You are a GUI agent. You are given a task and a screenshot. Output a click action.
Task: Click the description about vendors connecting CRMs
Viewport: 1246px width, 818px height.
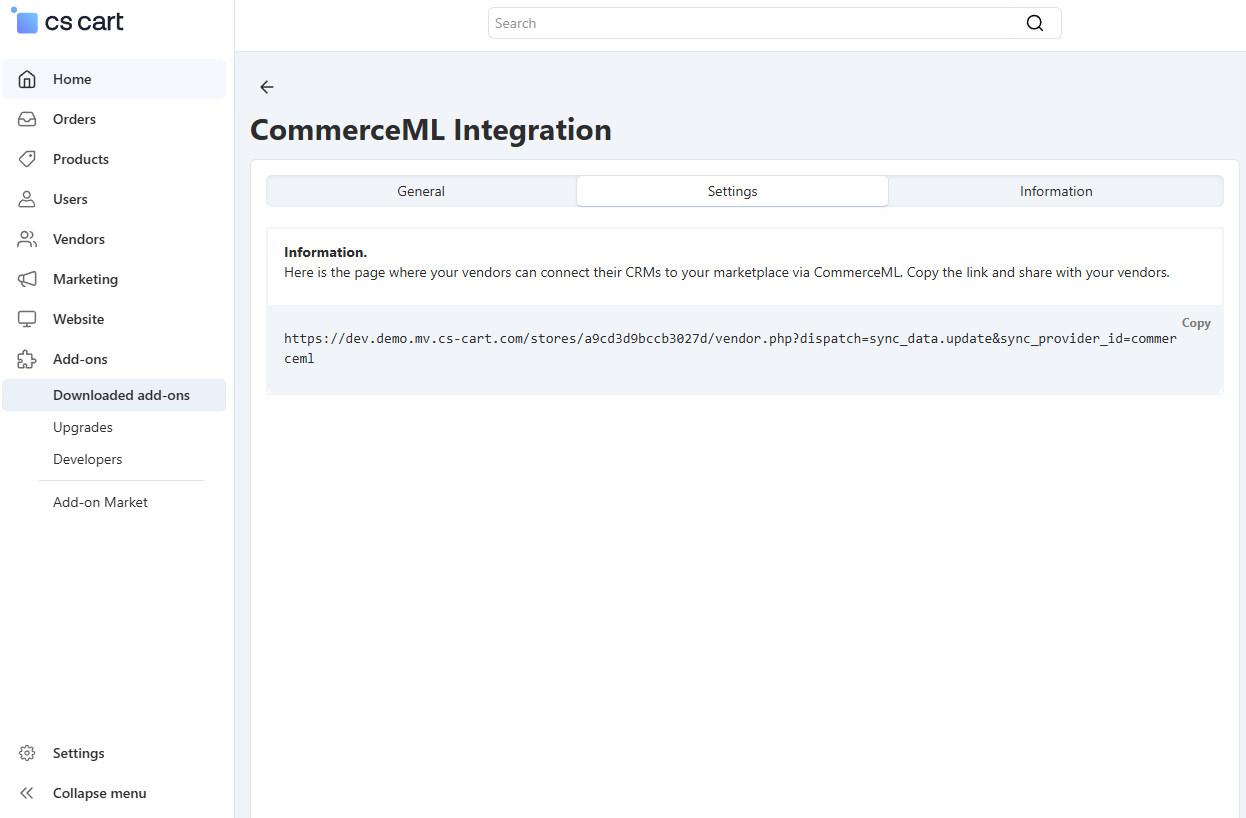726,272
